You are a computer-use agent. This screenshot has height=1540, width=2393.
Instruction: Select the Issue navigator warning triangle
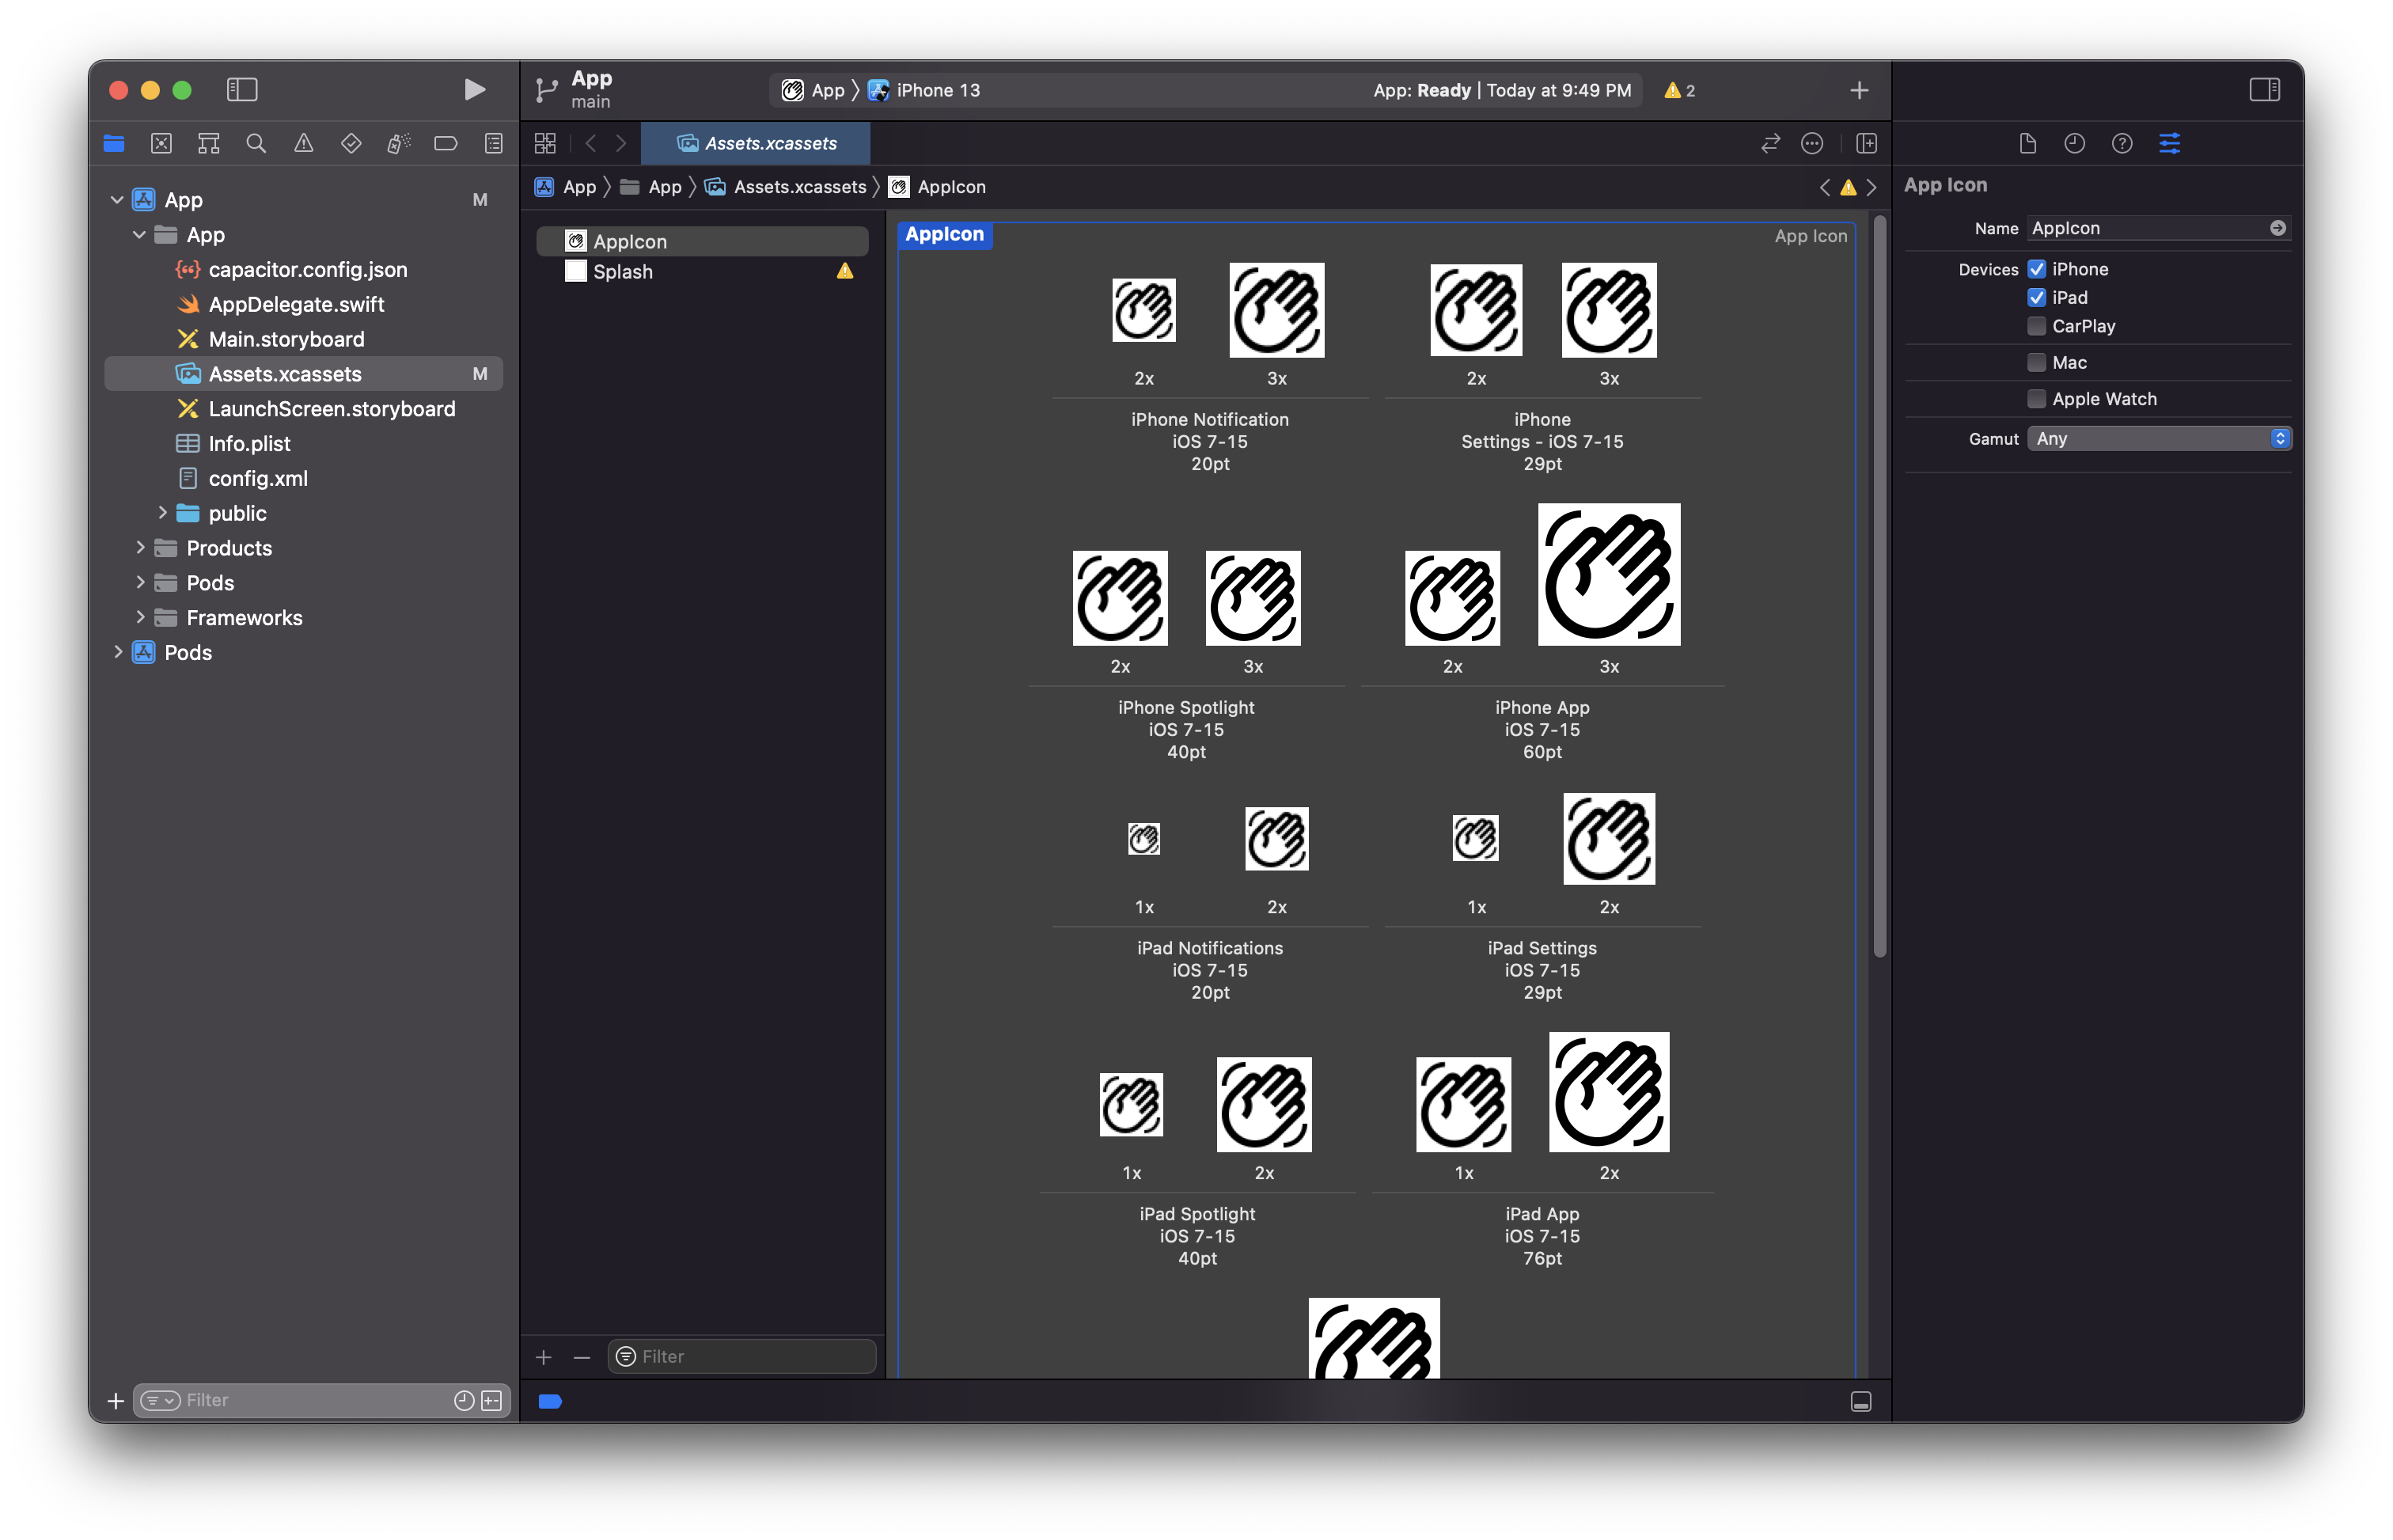(304, 143)
